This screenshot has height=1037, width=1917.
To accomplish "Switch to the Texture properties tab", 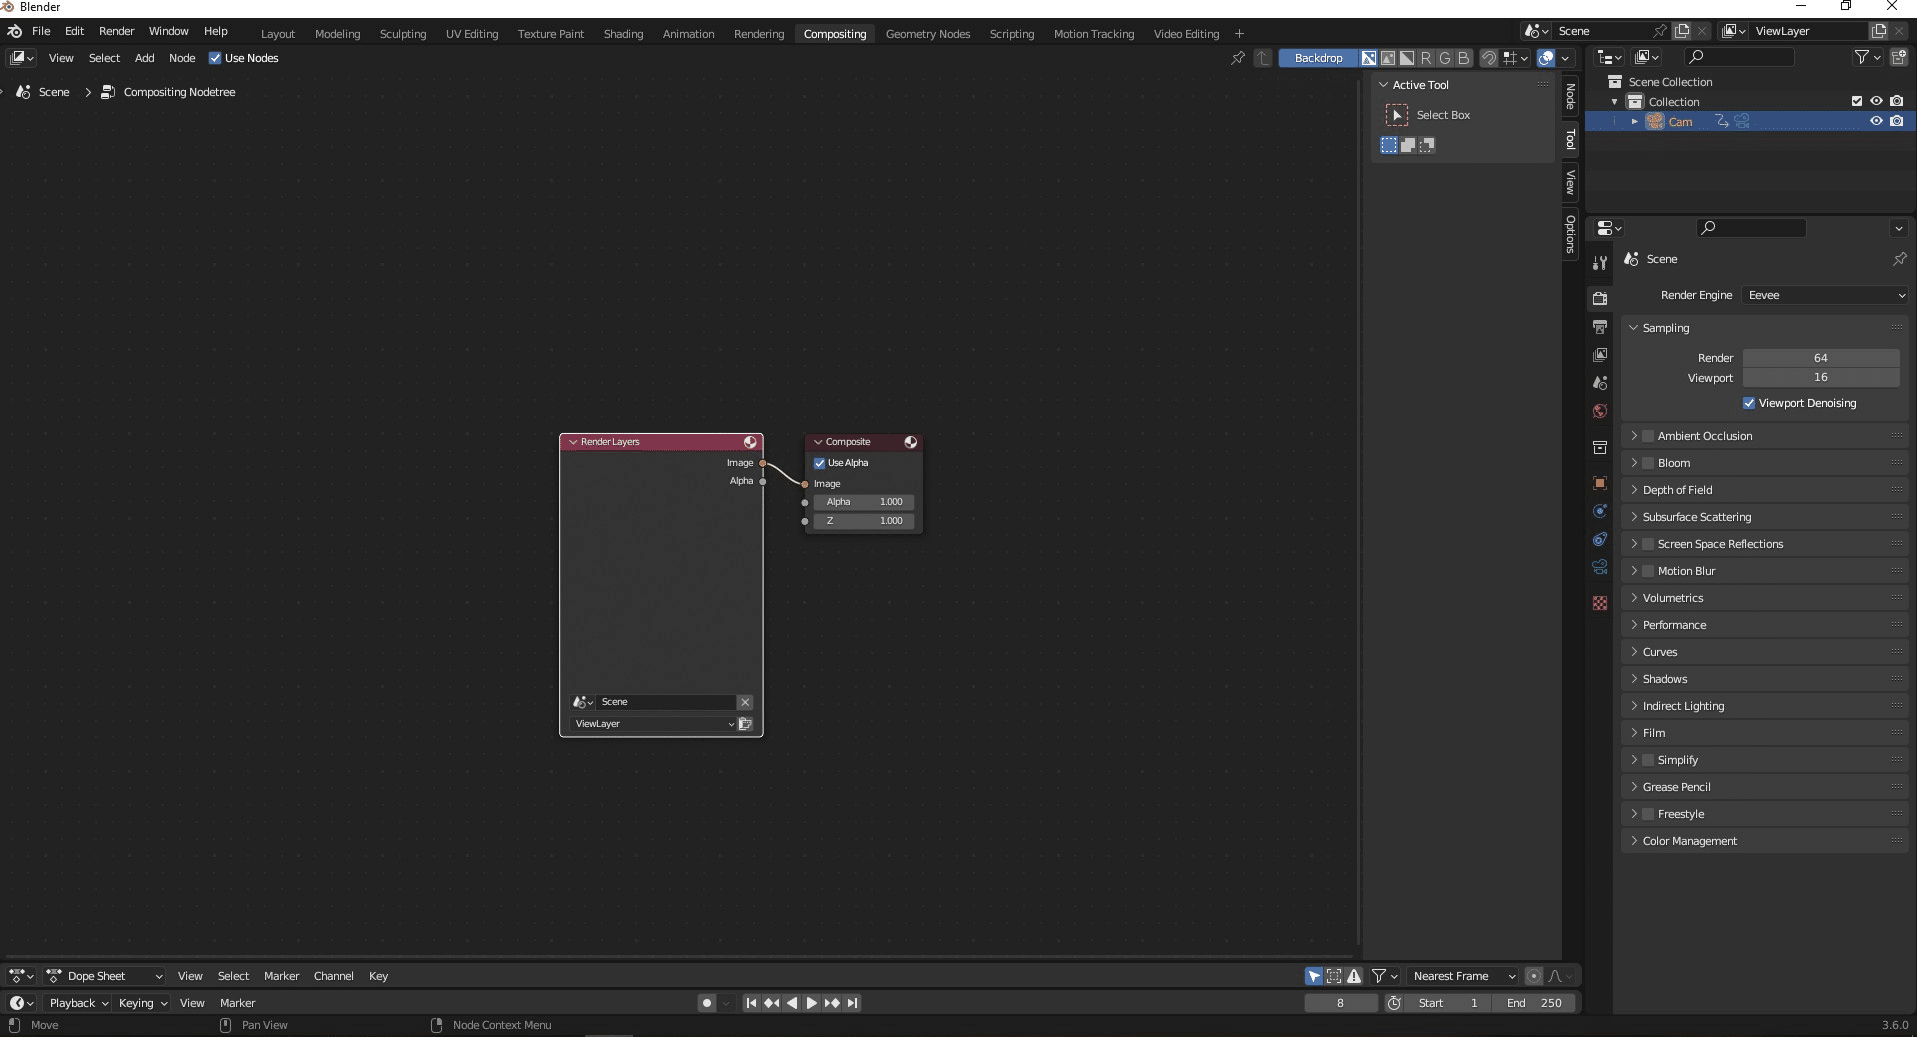I will tap(1600, 603).
